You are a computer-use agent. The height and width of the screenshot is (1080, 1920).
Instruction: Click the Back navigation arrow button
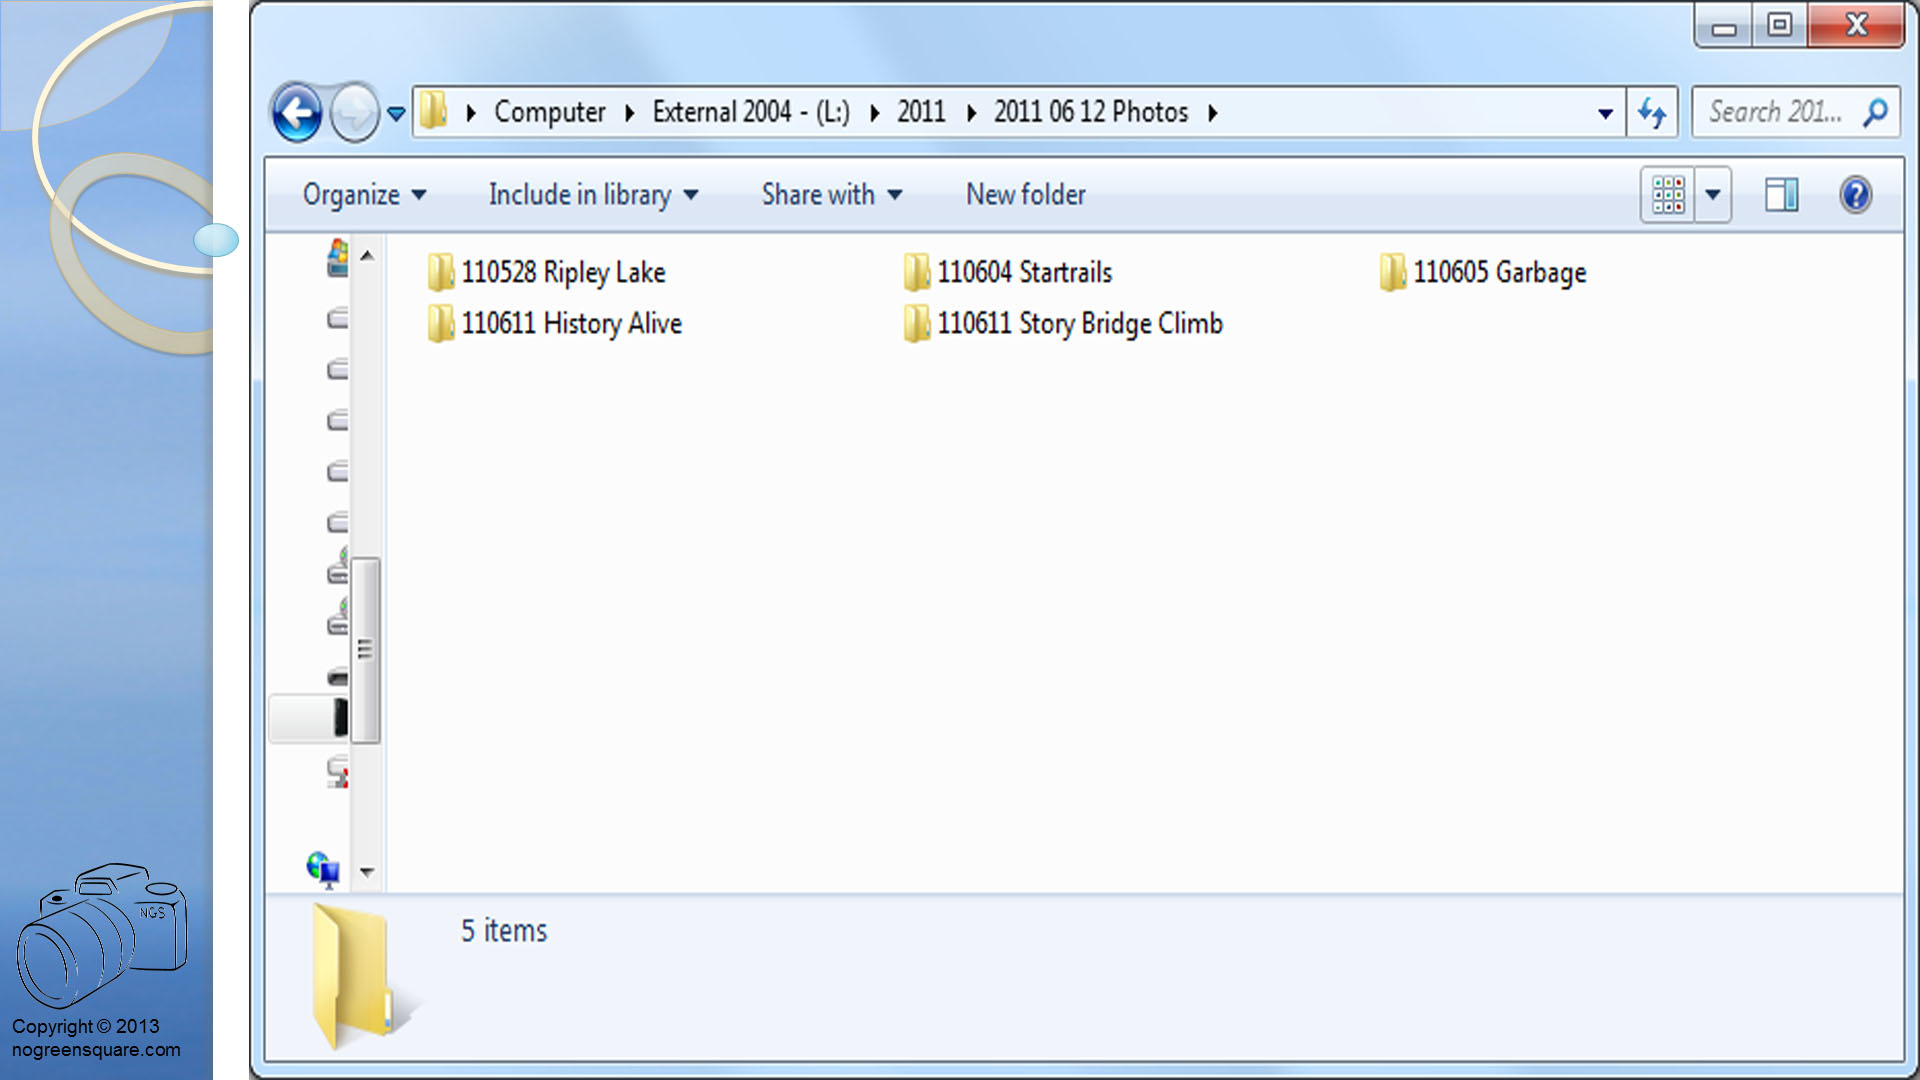point(297,113)
